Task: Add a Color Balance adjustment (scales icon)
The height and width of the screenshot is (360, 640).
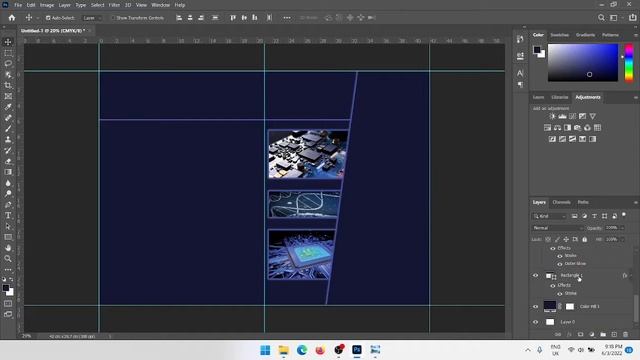Action: (x=558, y=128)
